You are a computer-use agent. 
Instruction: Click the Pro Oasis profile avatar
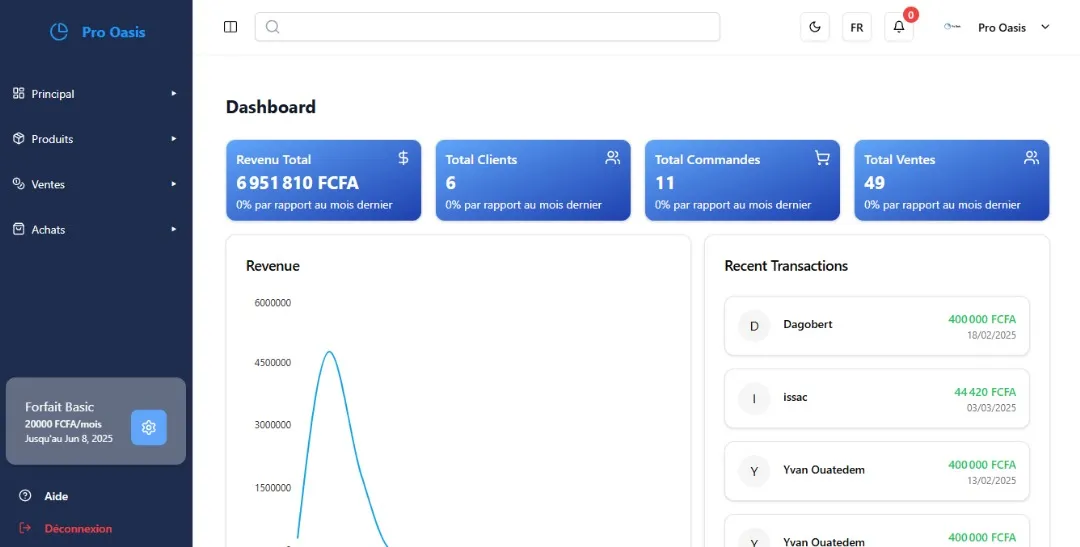tap(952, 27)
